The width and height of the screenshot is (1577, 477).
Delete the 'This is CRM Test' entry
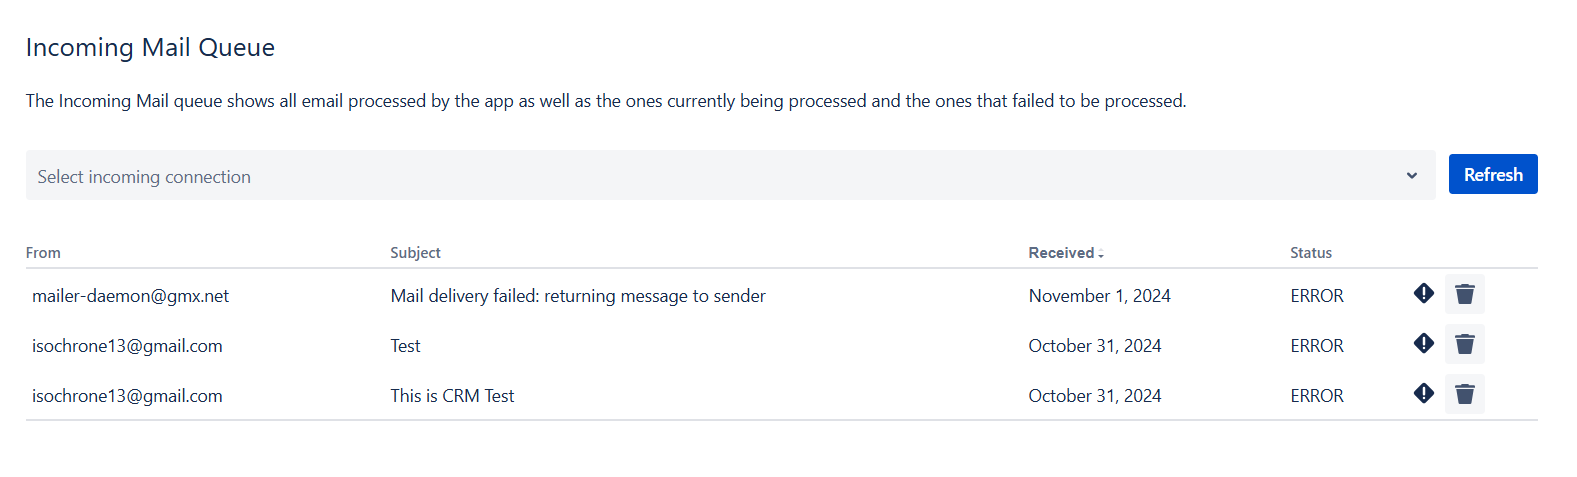point(1465,394)
